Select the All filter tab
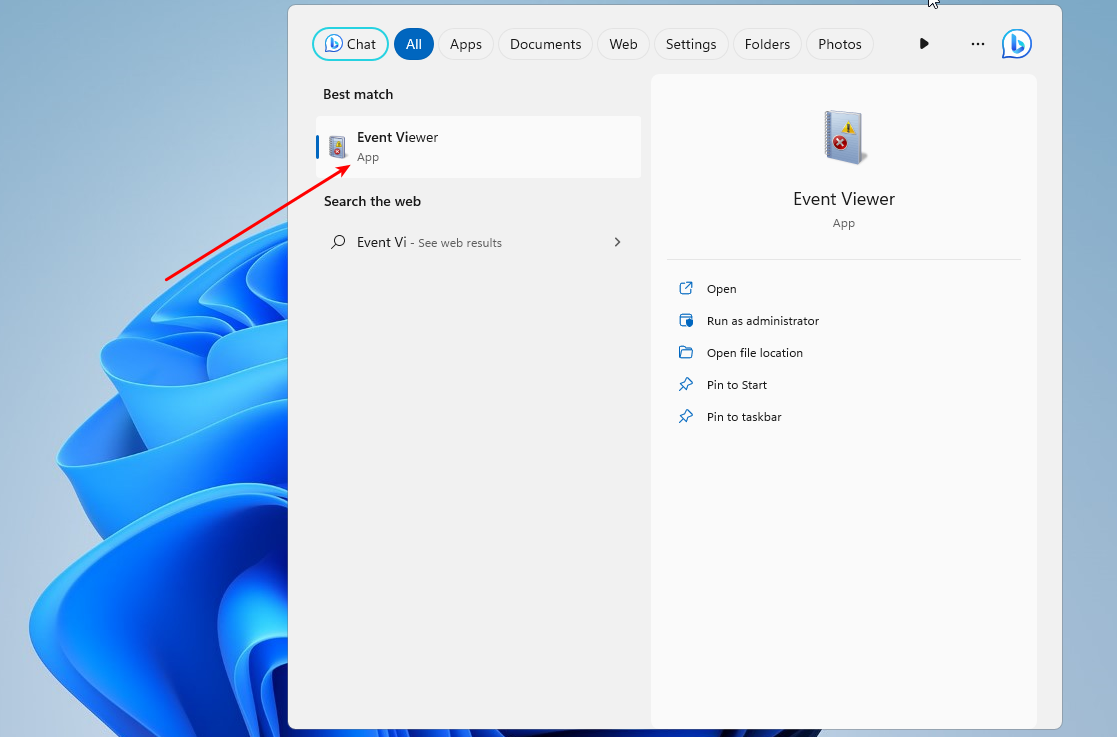Screen dimensions: 1117x737 click(x=413, y=44)
